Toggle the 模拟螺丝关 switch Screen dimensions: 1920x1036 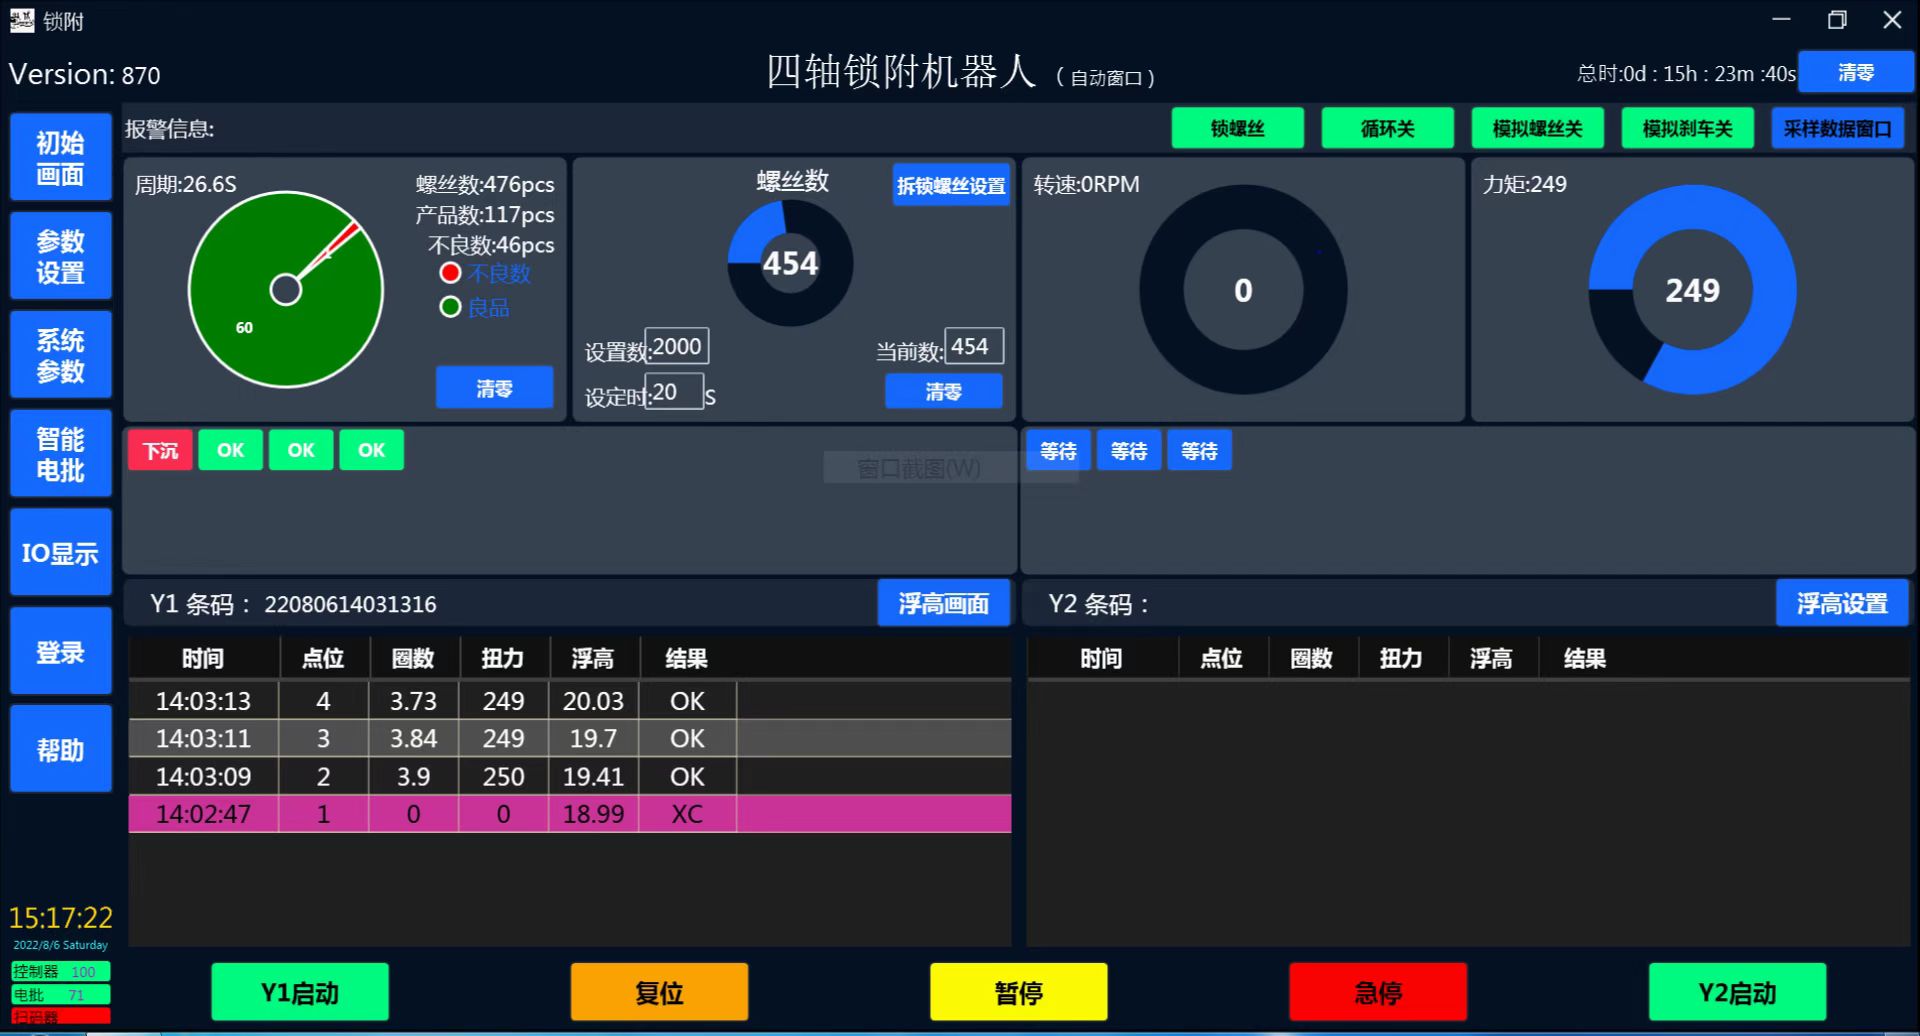(1537, 129)
